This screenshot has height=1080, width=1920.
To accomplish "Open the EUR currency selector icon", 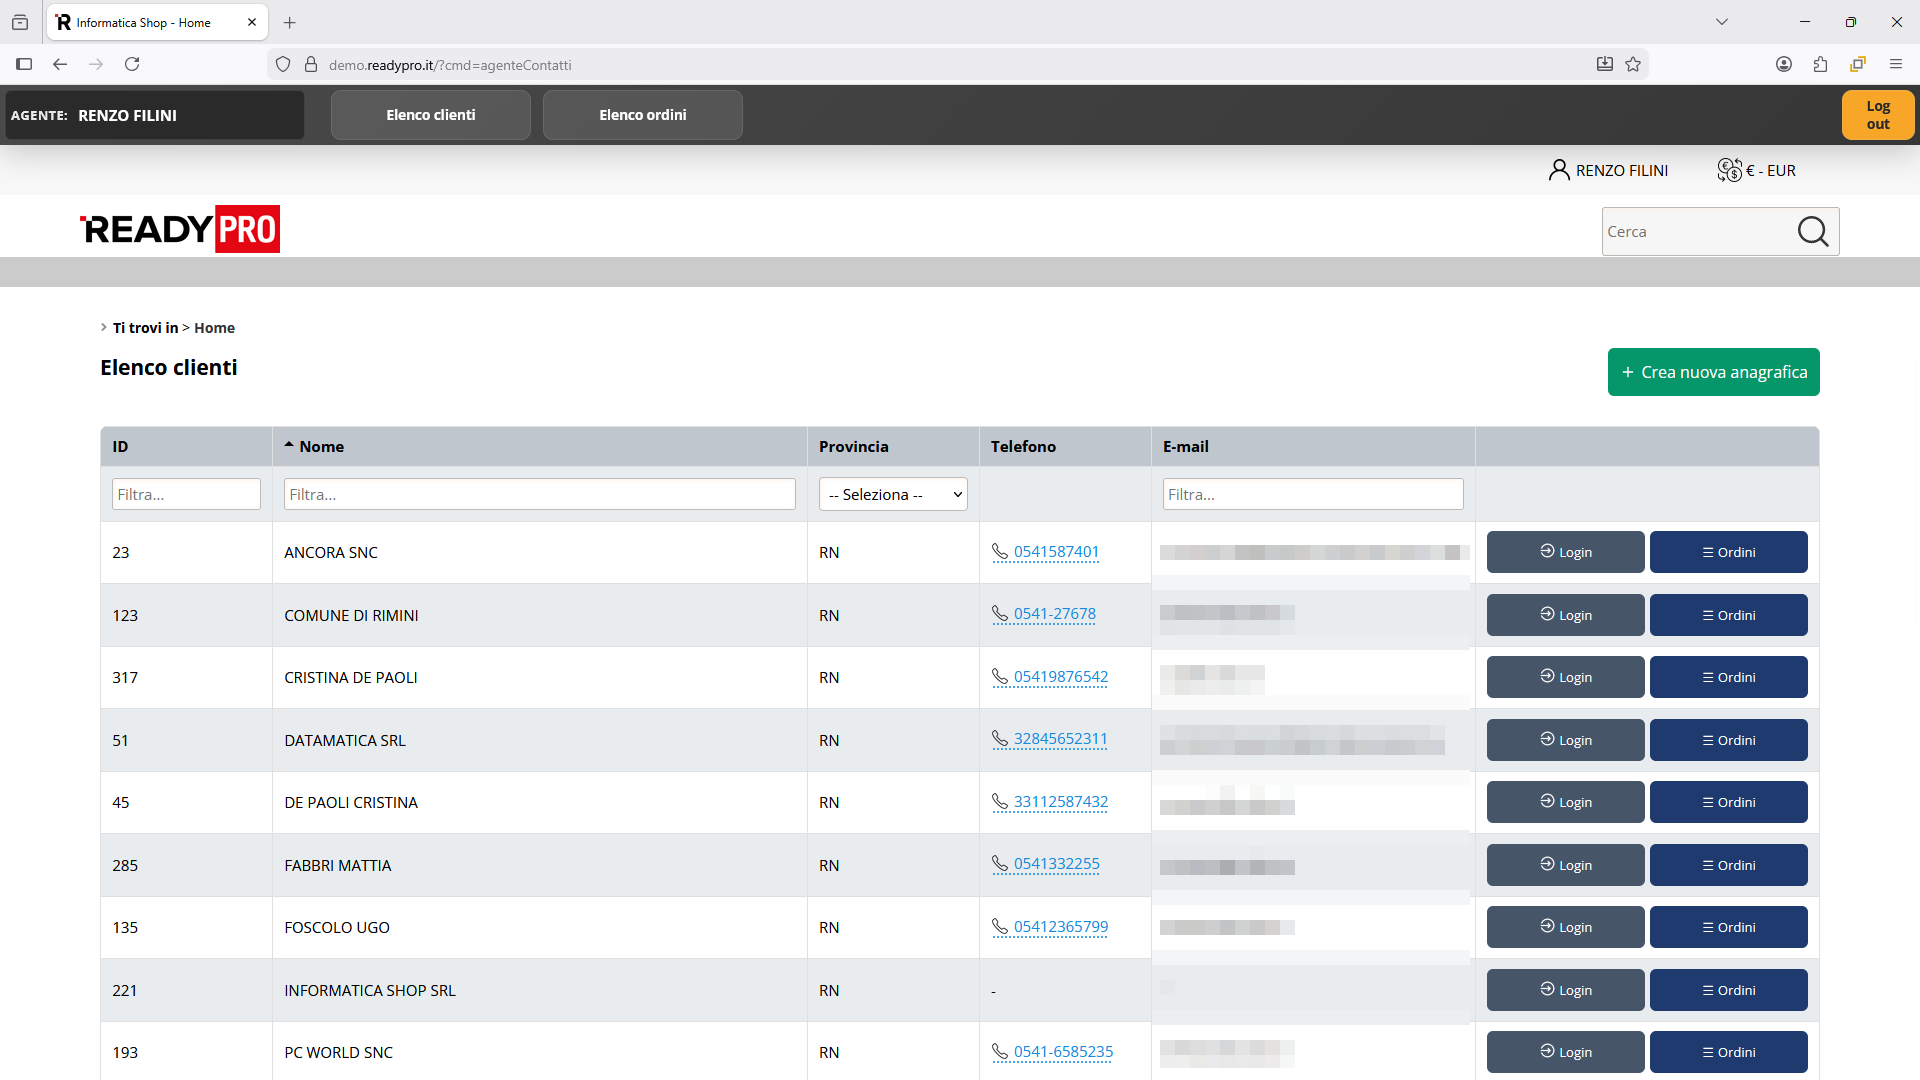I will coord(1729,170).
